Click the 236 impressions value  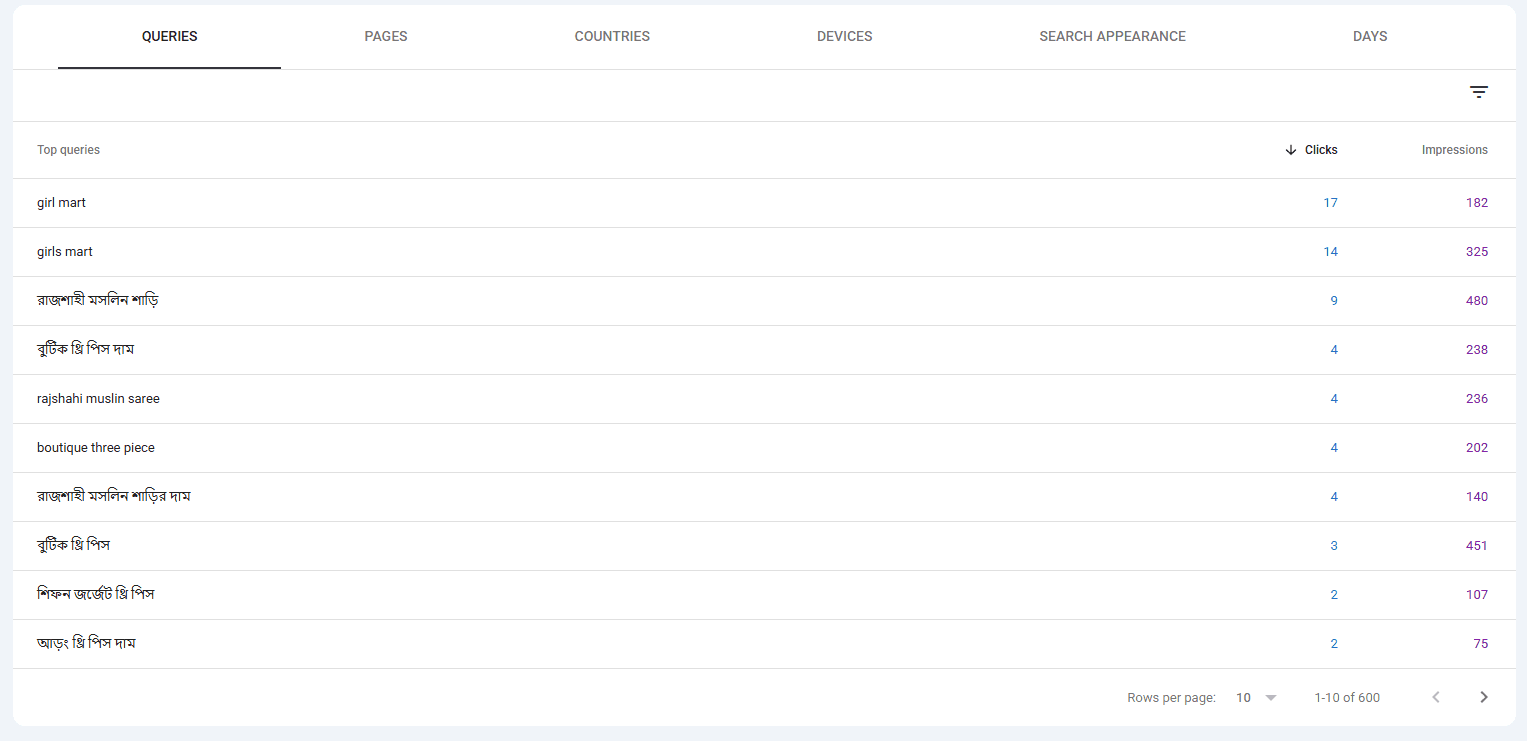[x=1477, y=399]
